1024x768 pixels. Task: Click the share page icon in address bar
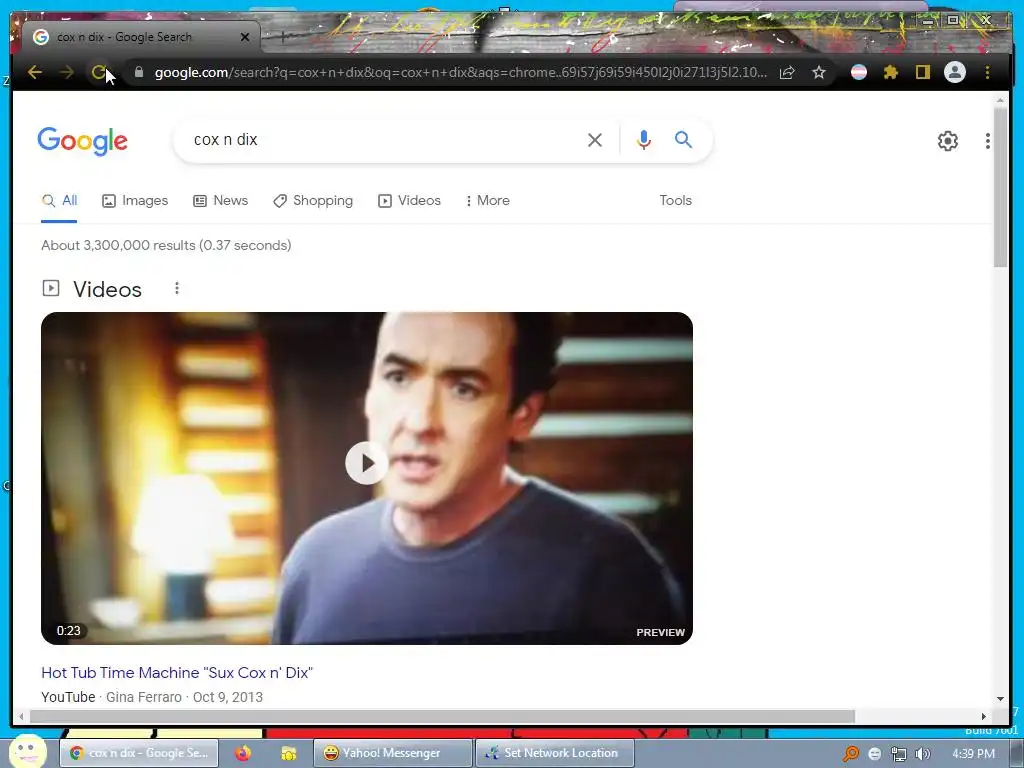tap(788, 72)
